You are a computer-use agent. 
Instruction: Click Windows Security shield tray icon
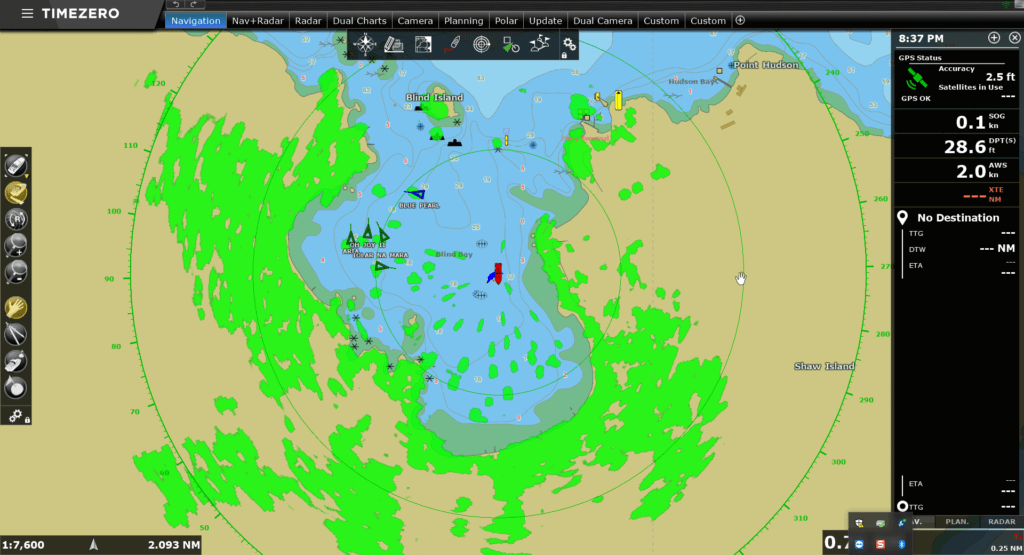[x=859, y=523]
